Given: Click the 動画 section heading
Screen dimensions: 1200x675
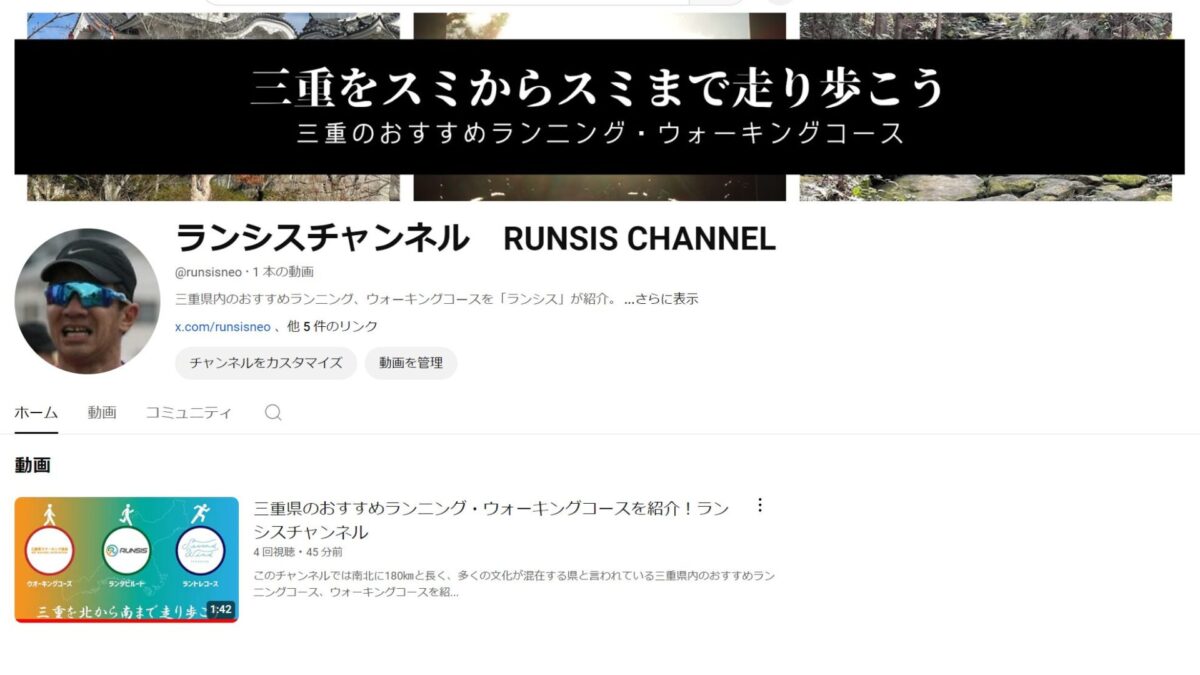Looking at the screenshot, I should tap(34, 466).
